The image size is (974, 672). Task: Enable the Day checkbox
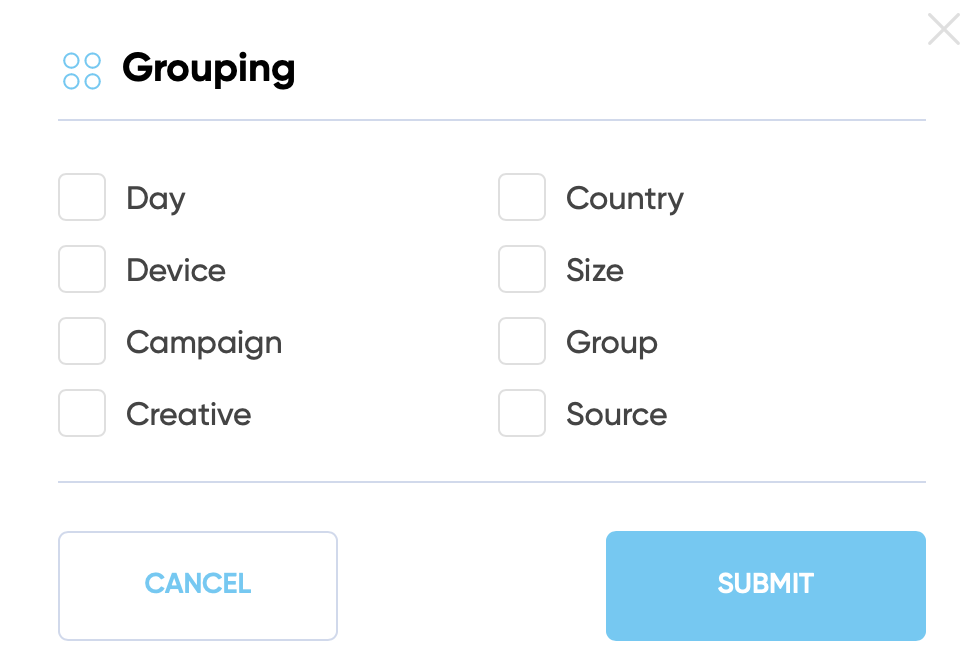[x=82, y=197]
